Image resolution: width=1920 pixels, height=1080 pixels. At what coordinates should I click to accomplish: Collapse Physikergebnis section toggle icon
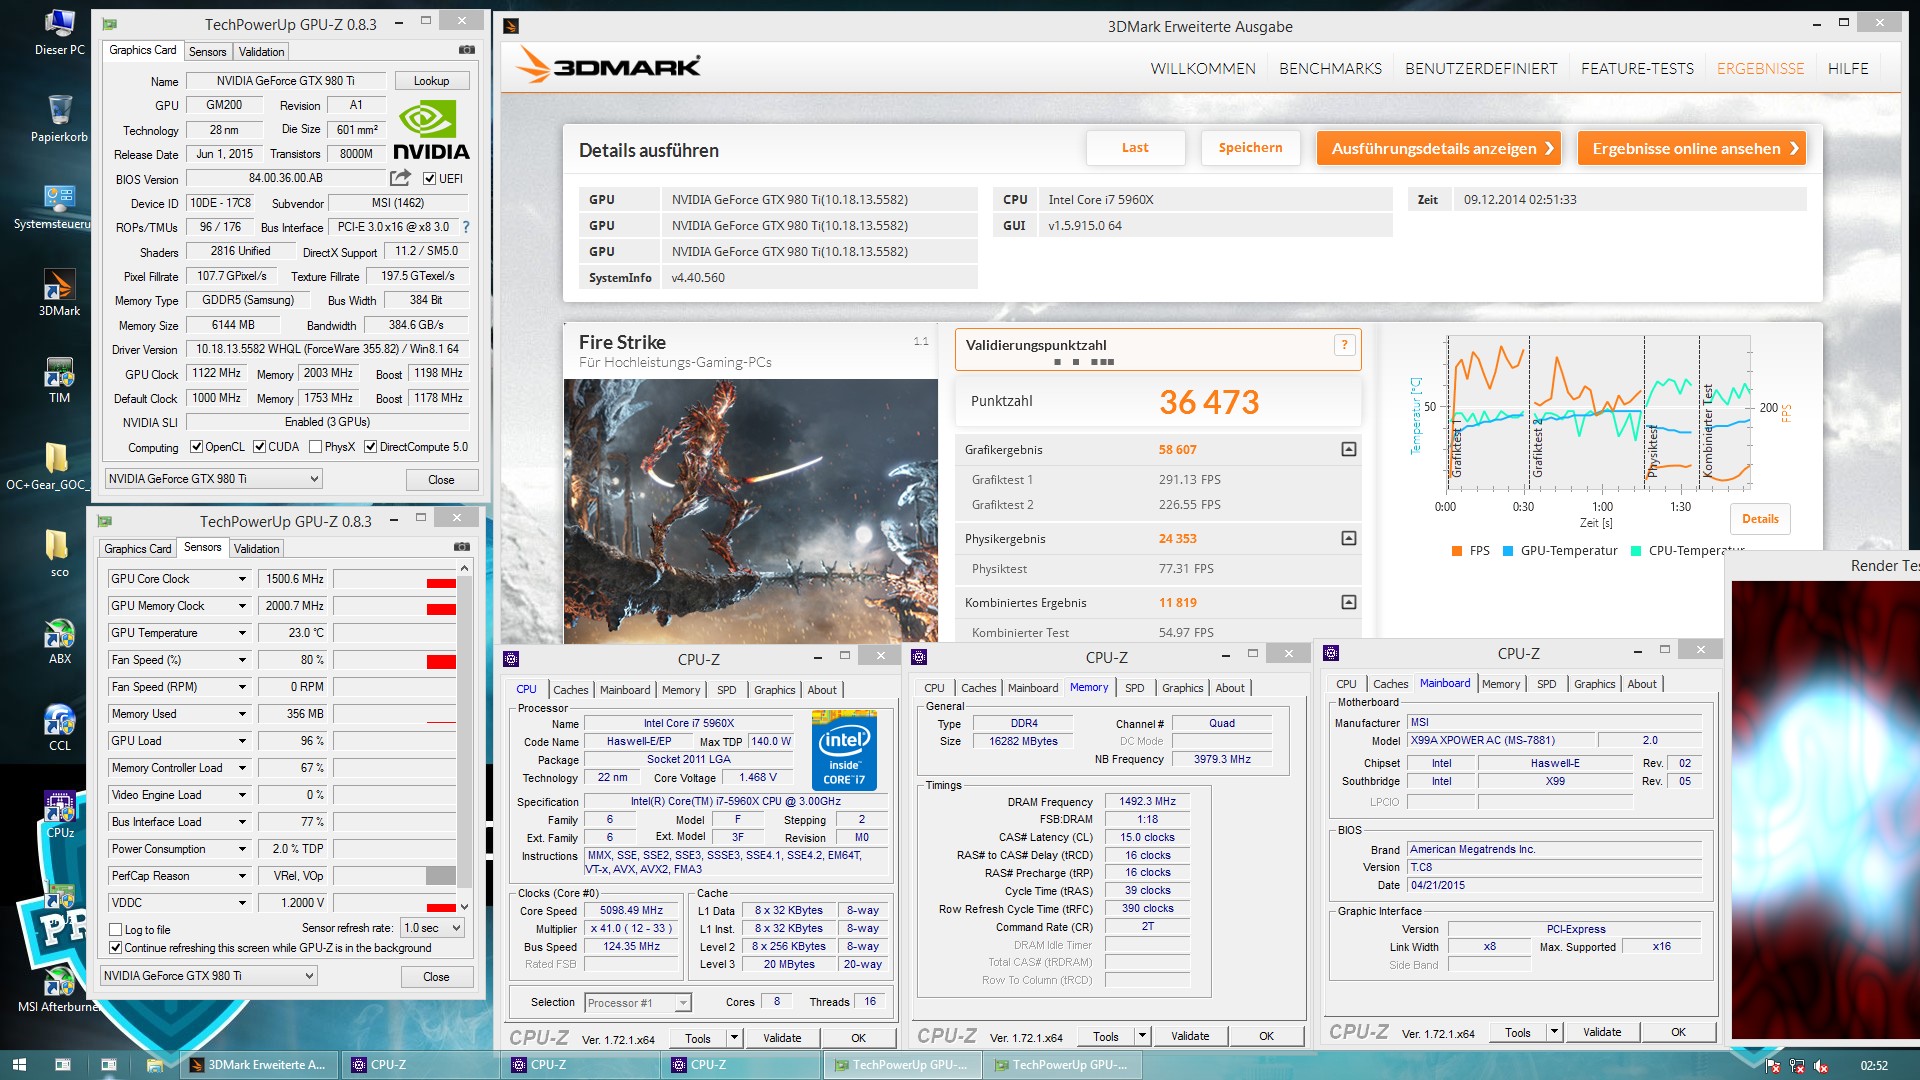coord(1348,539)
